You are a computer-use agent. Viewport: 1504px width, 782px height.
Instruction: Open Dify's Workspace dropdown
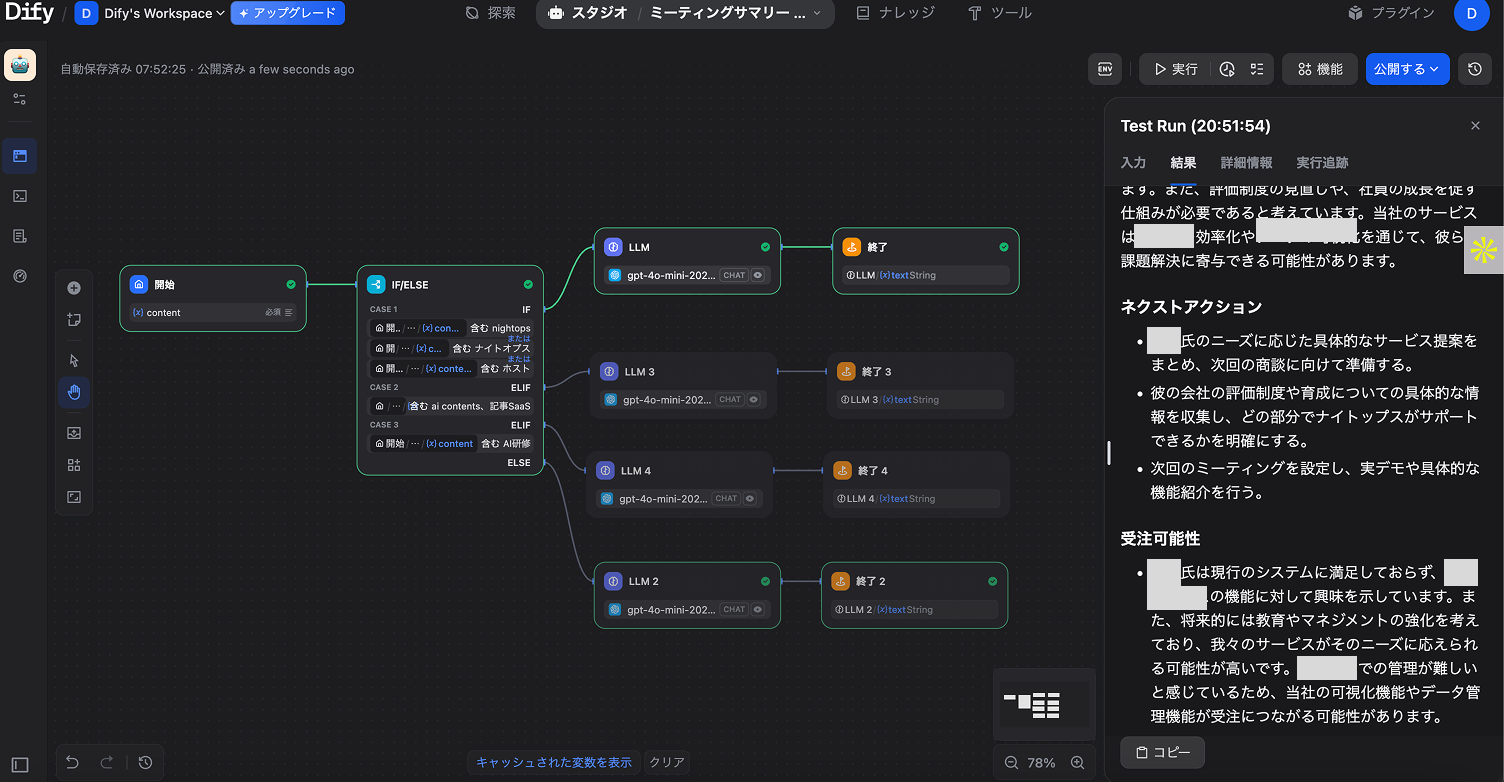pyautogui.click(x=150, y=13)
